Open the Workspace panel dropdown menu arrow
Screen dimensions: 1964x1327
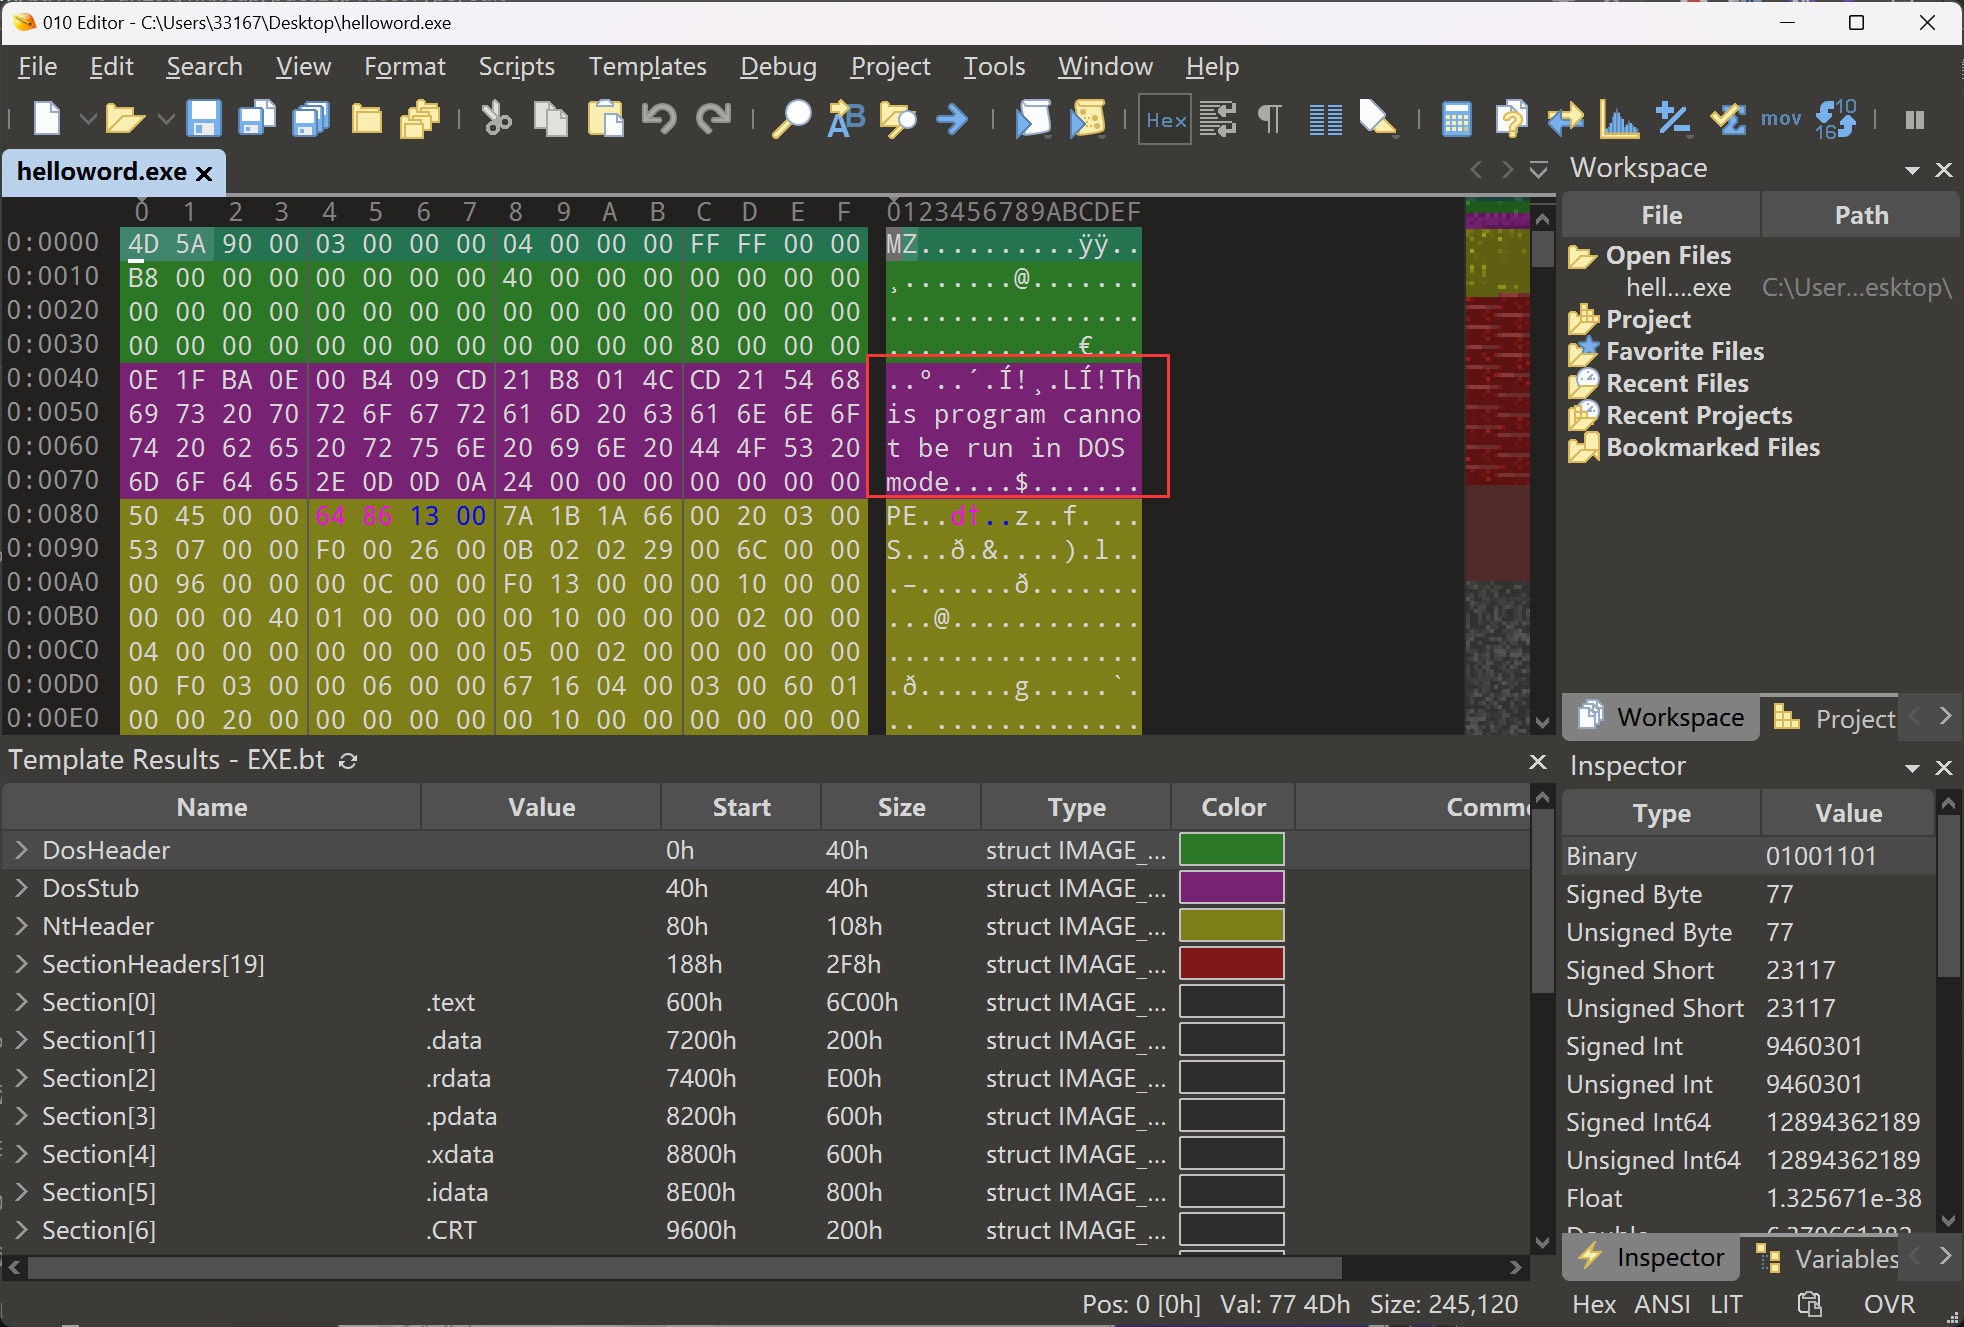pos(1912,170)
